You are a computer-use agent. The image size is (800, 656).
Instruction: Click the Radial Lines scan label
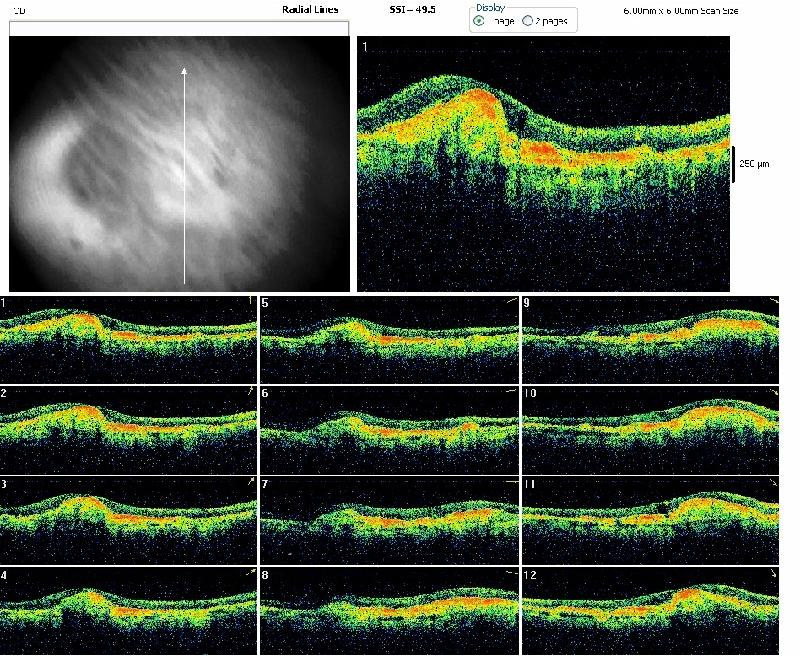(x=310, y=9)
